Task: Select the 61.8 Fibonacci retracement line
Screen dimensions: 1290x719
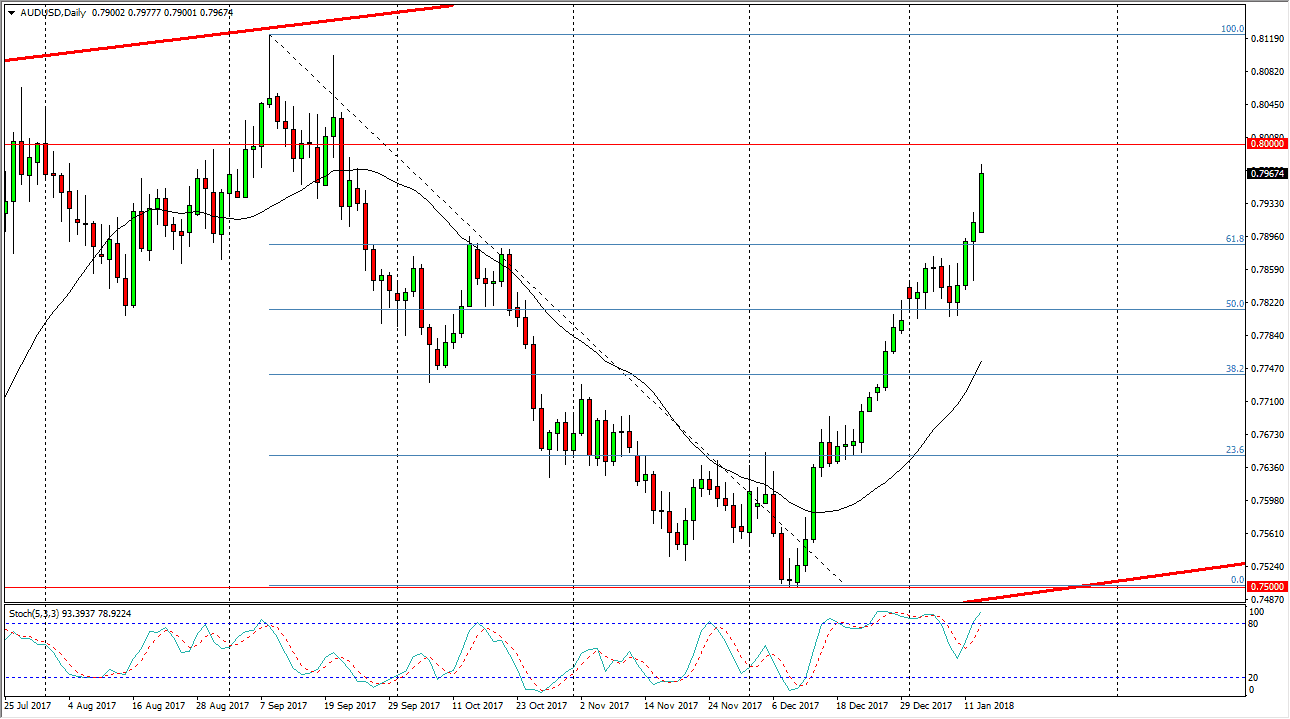Action: pyautogui.click(x=700, y=244)
